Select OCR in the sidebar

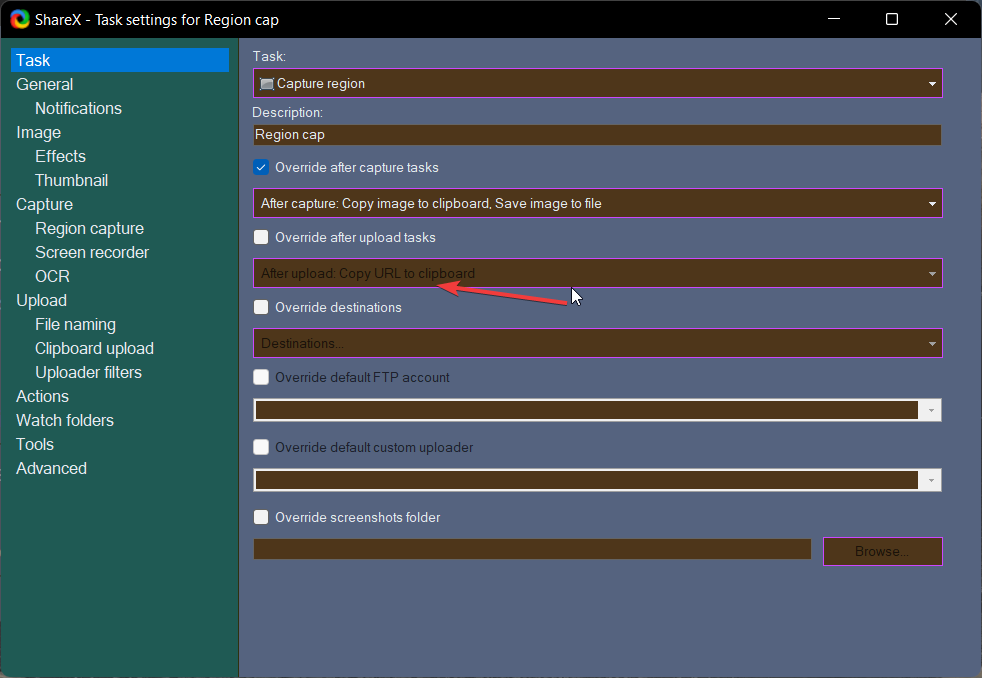[x=52, y=276]
